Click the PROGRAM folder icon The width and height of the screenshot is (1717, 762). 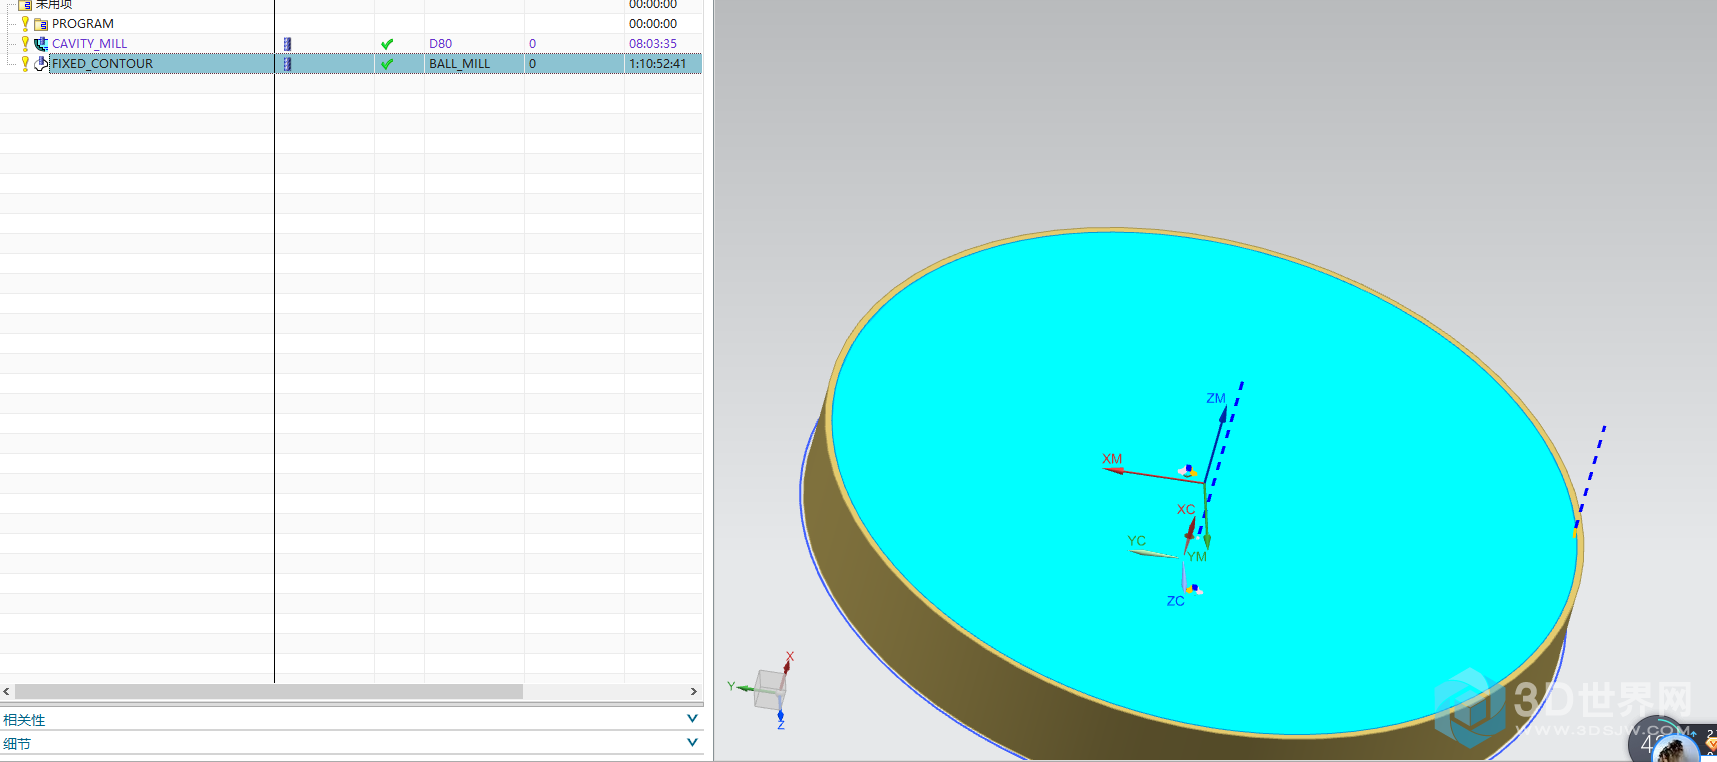pos(41,24)
